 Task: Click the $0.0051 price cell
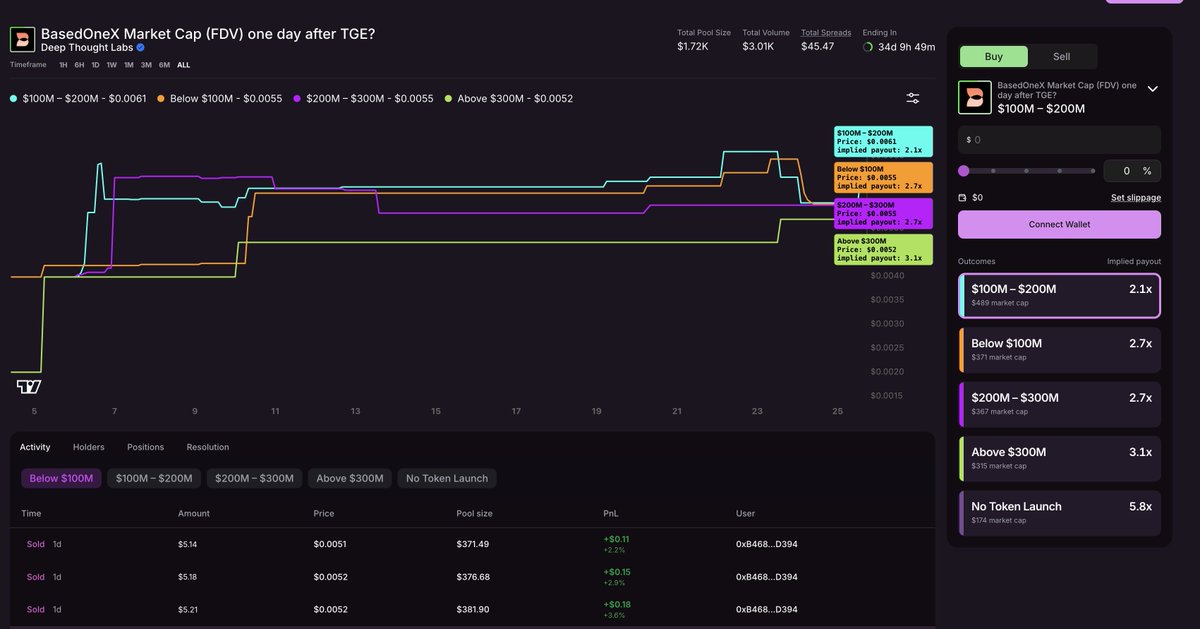(330, 544)
